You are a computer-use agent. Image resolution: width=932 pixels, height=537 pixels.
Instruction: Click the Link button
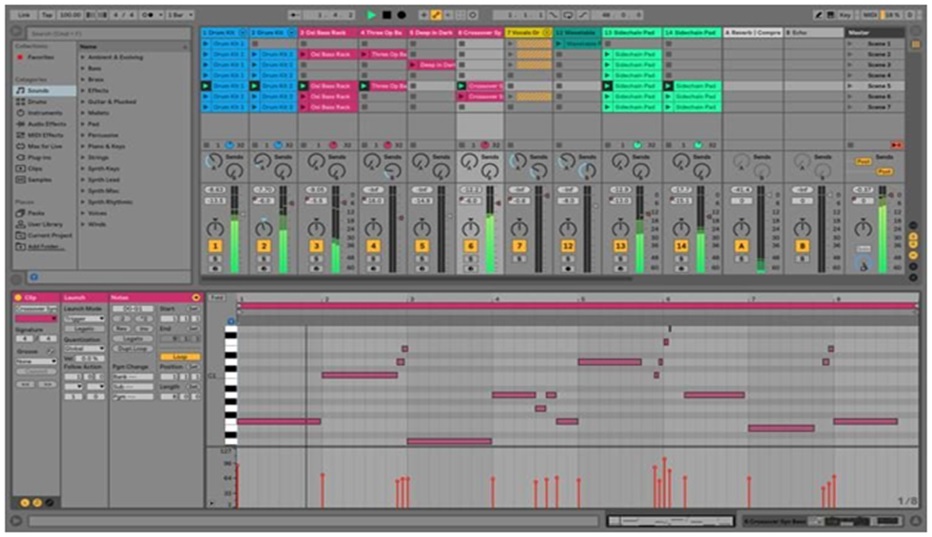pyautogui.click(x=24, y=15)
